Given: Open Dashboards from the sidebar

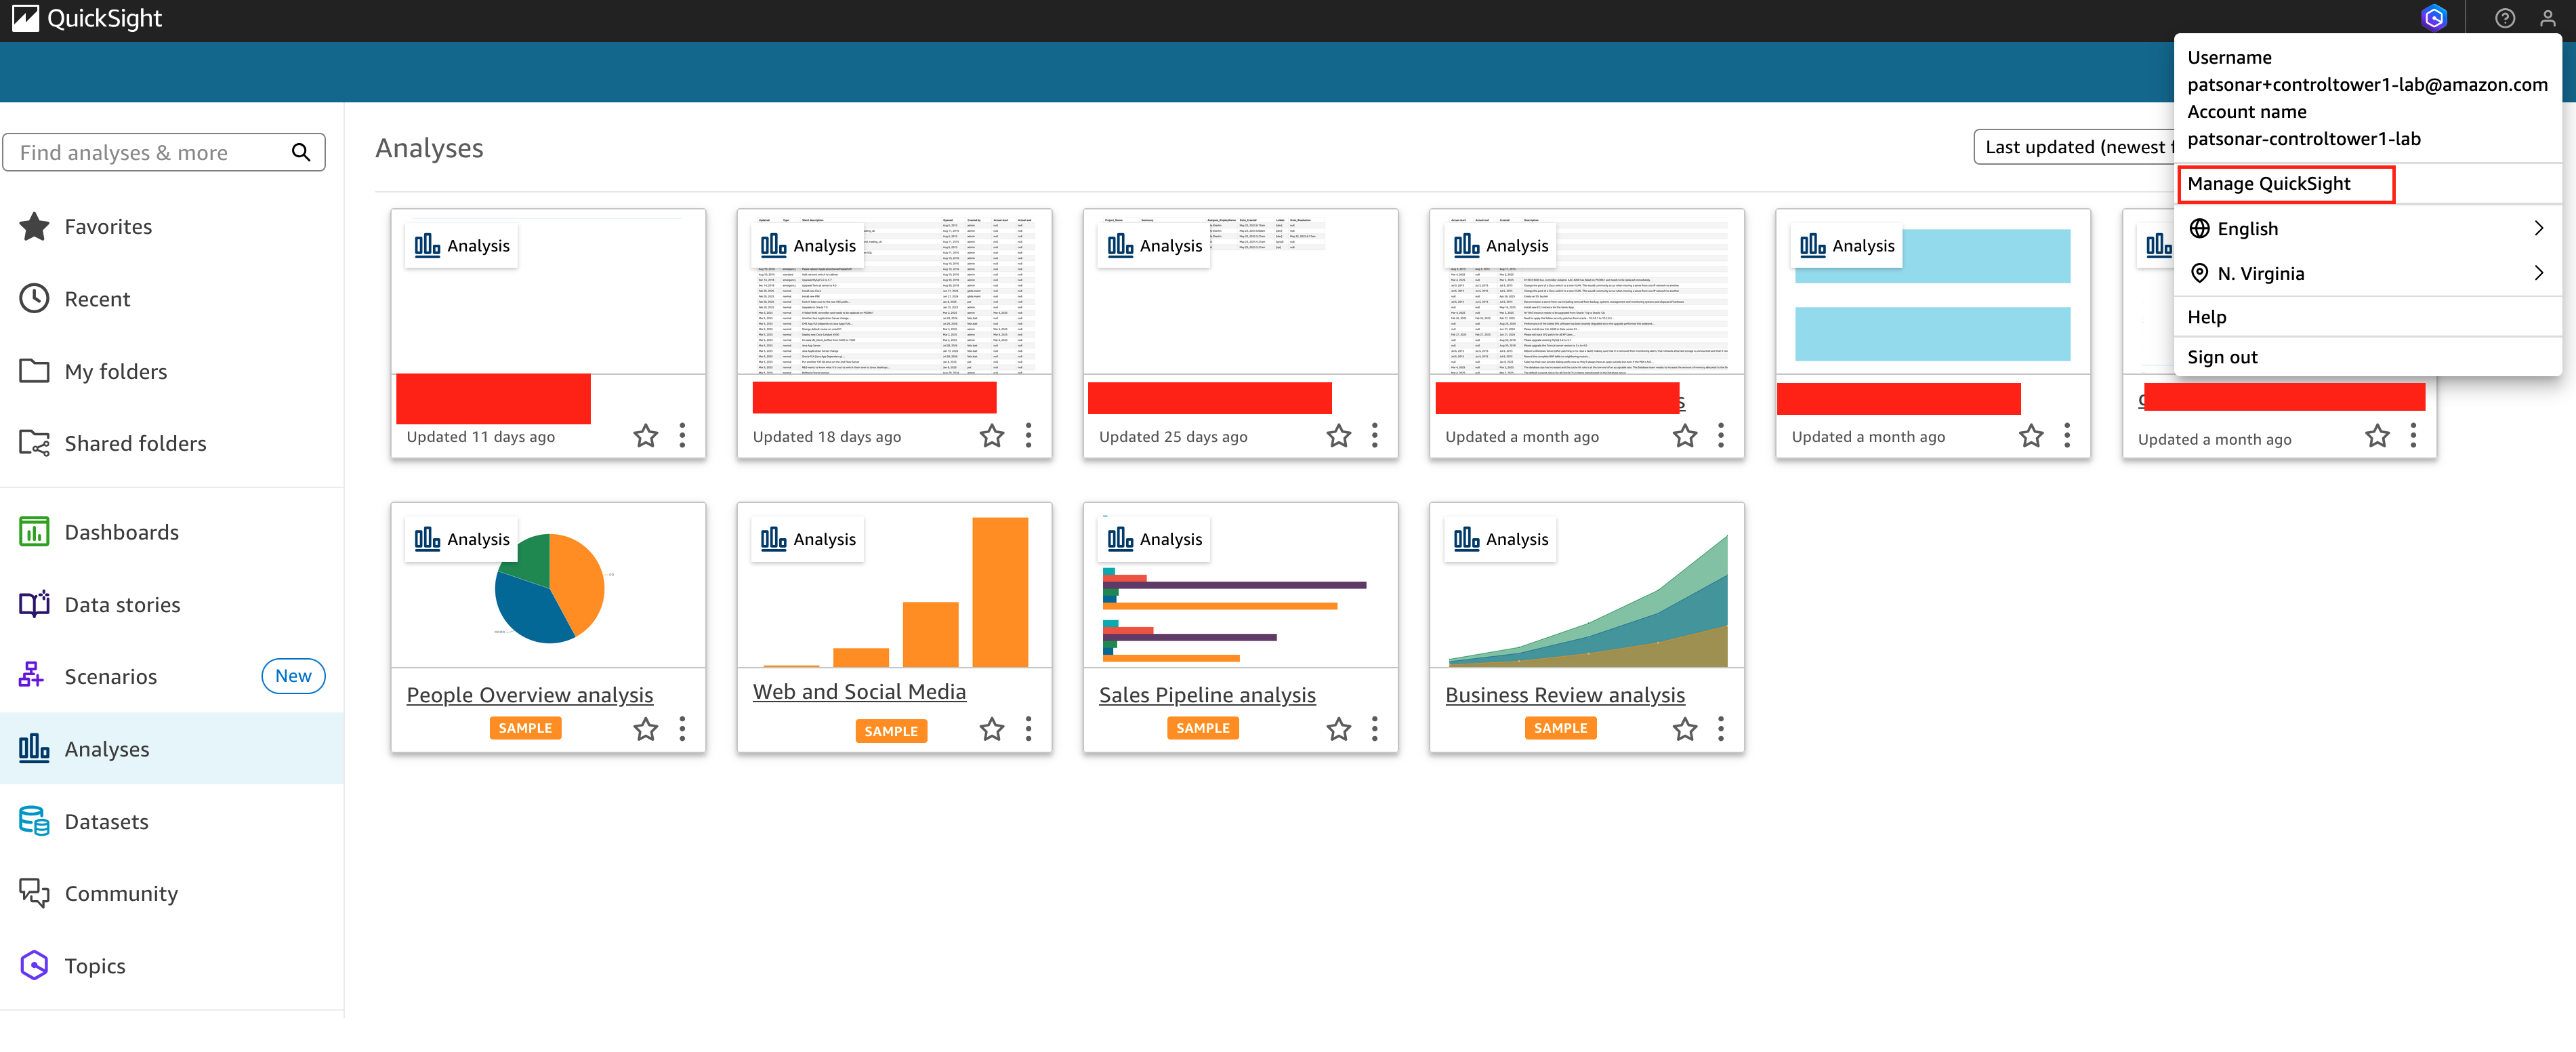Looking at the screenshot, I should [121, 532].
